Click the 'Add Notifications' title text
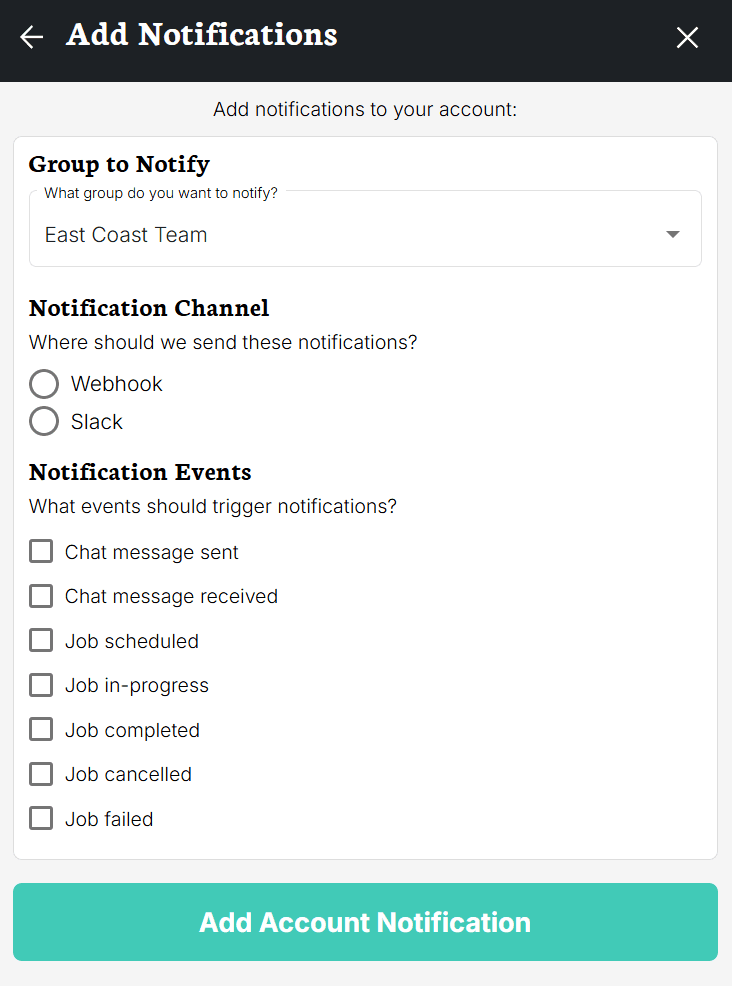Image resolution: width=732 pixels, height=986 pixels. (201, 35)
